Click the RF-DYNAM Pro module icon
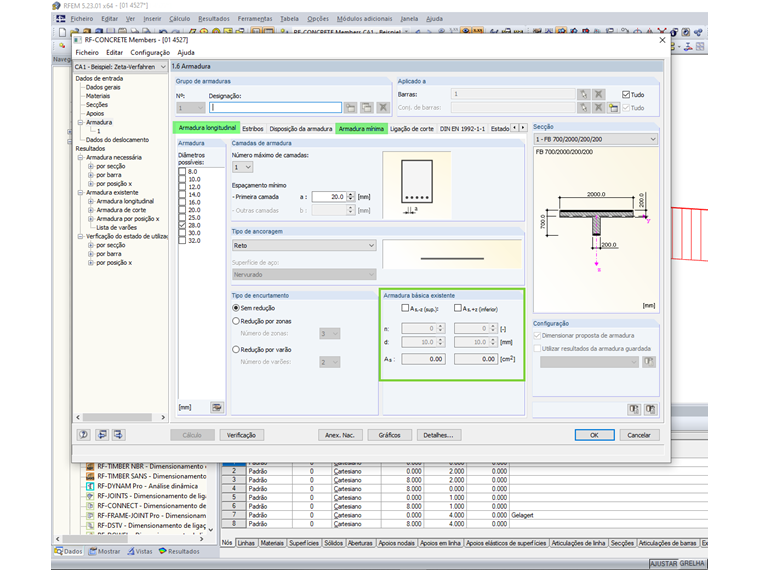The image size is (760, 570). click(x=90, y=486)
